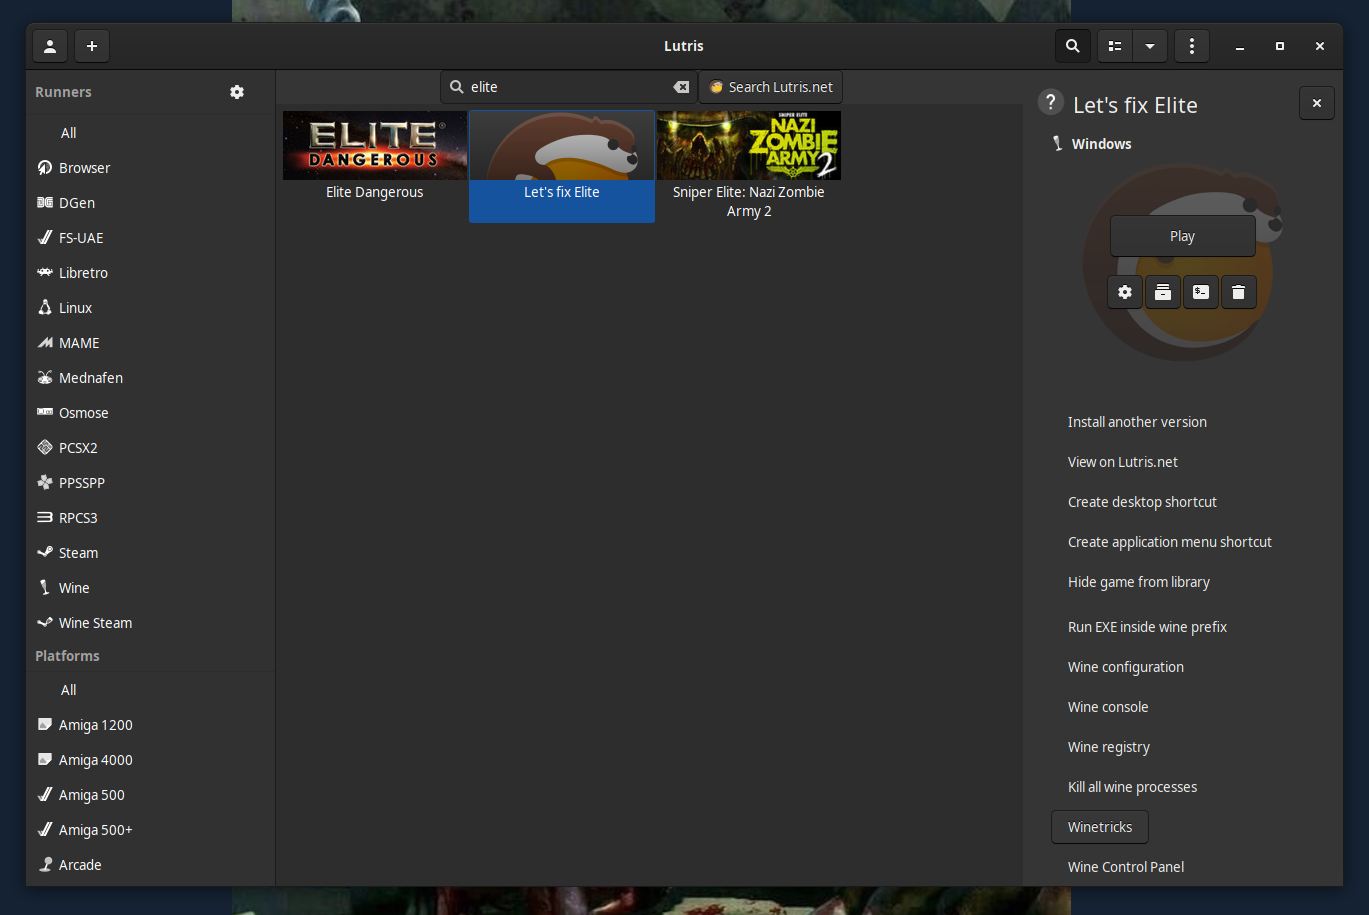Select Libretro runner in sidebar
This screenshot has width=1369, height=915.
(150, 273)
